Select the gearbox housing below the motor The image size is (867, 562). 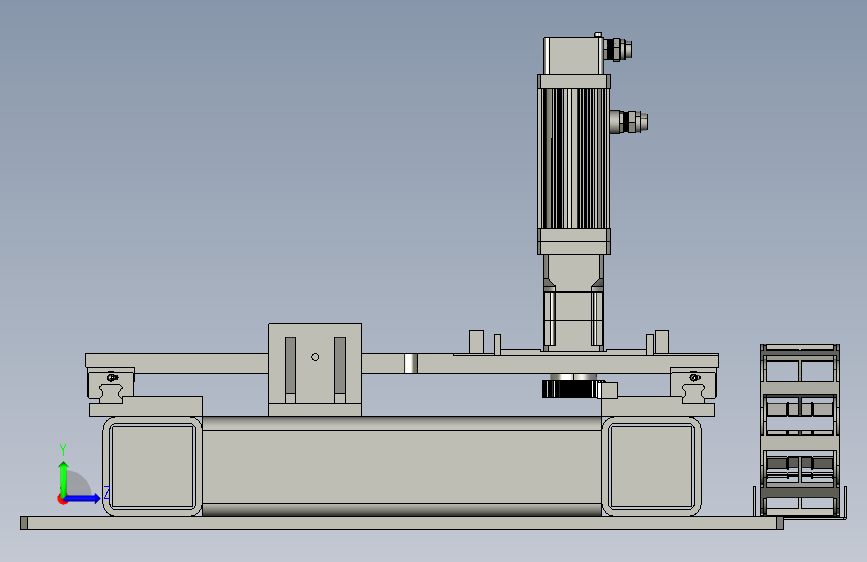(573, 302)
